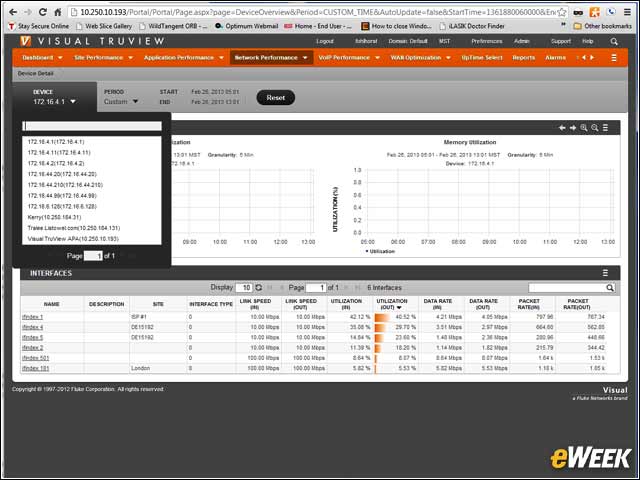Open the Support link
The image size is (640, 480).
[561, 41]
